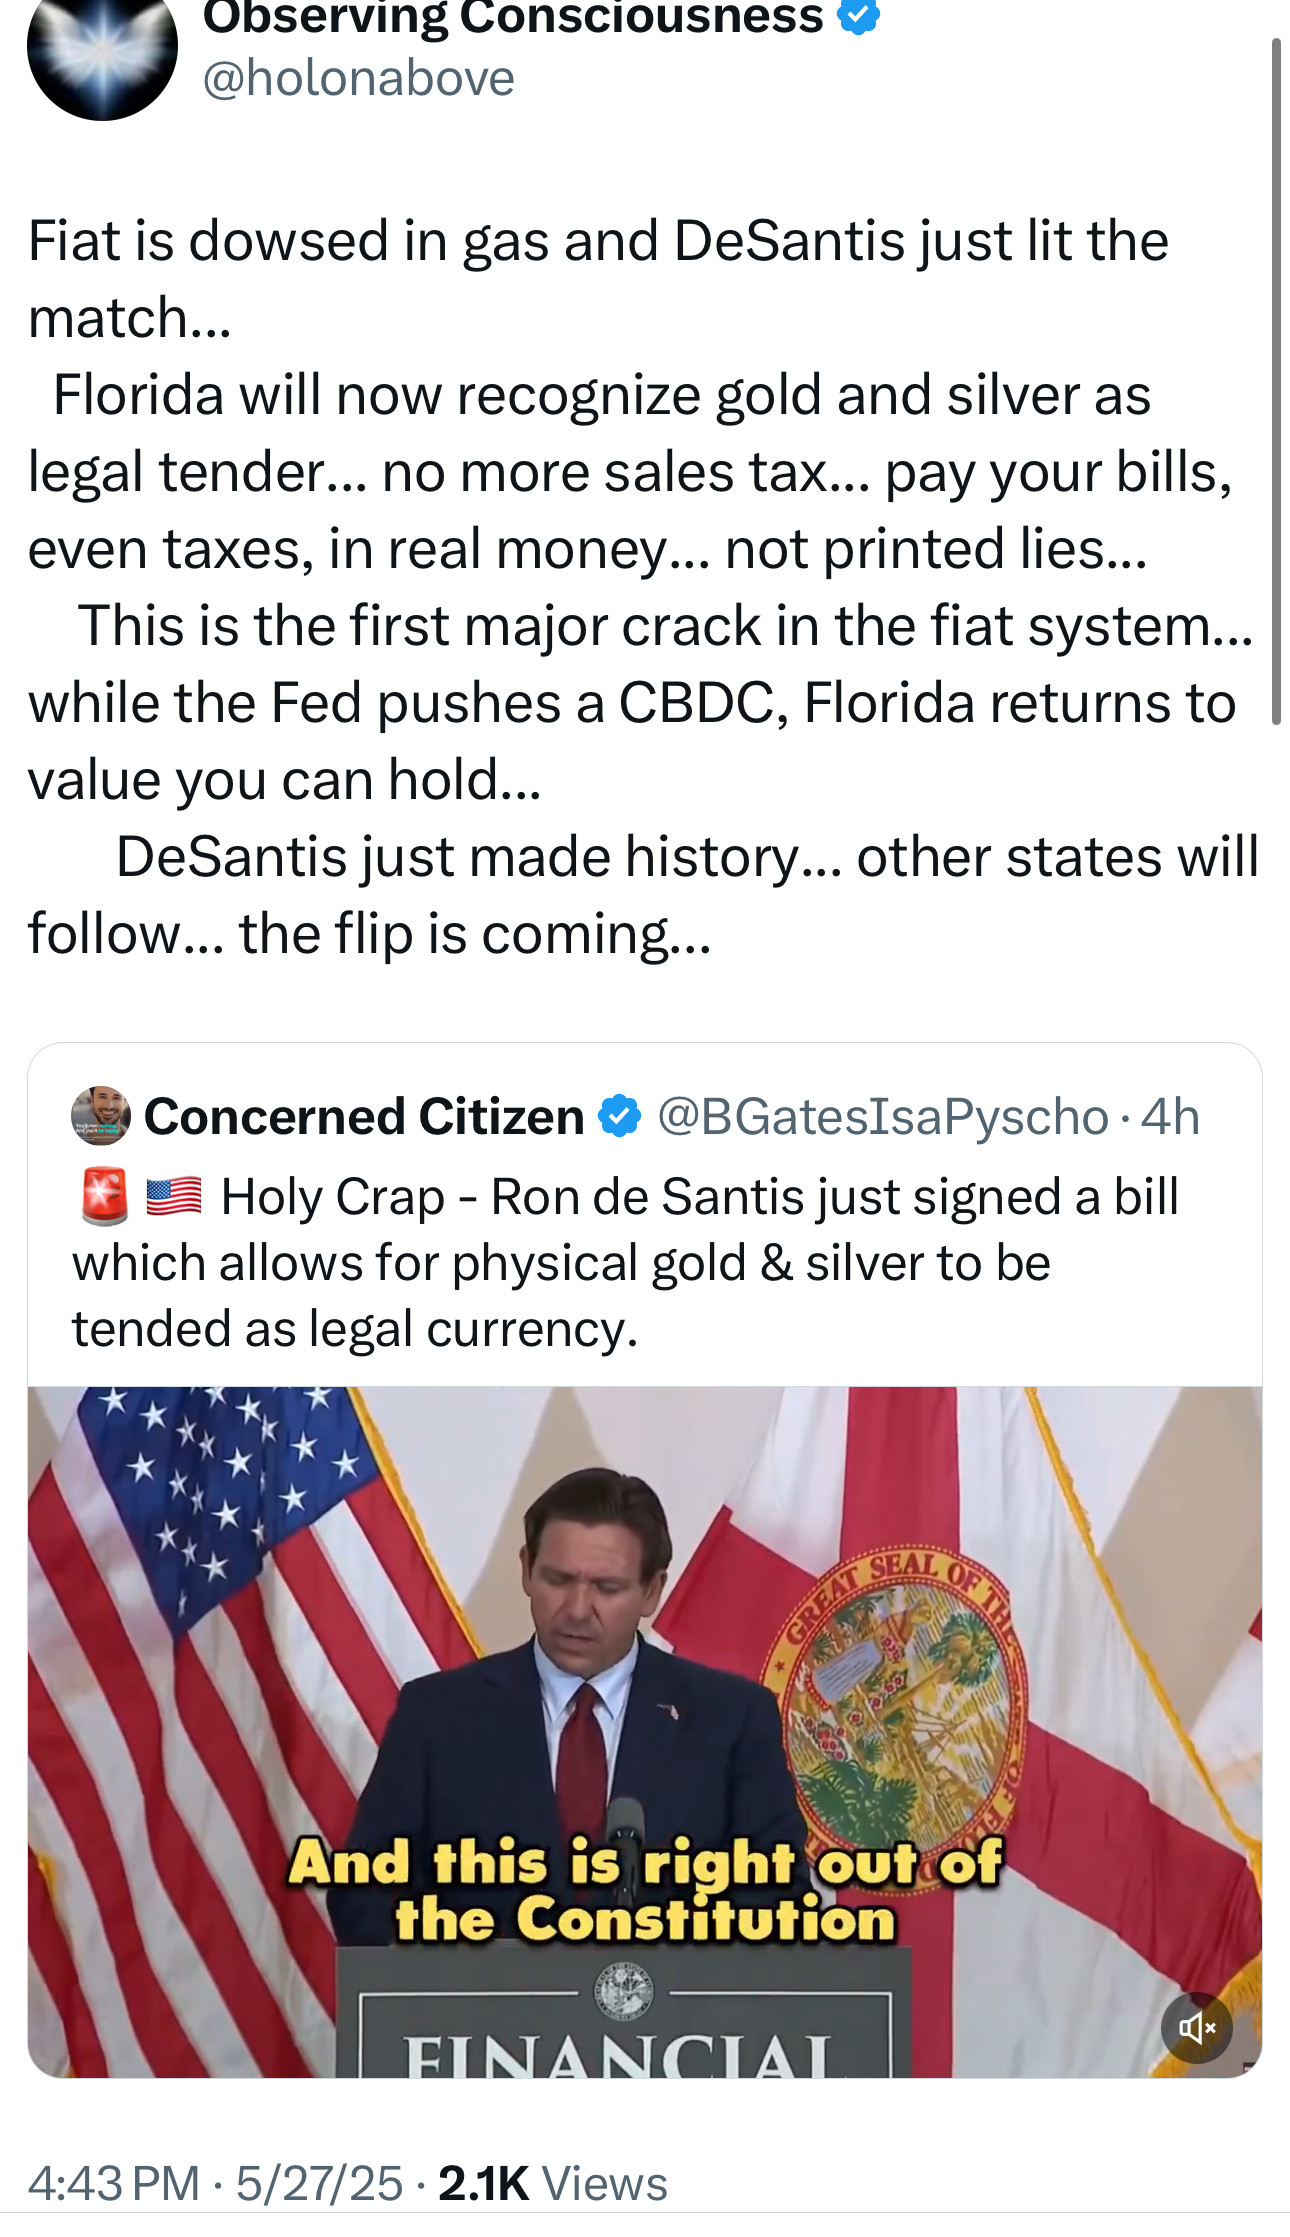
Task: Click the 4:43 PM post time
Action: 113,2183
